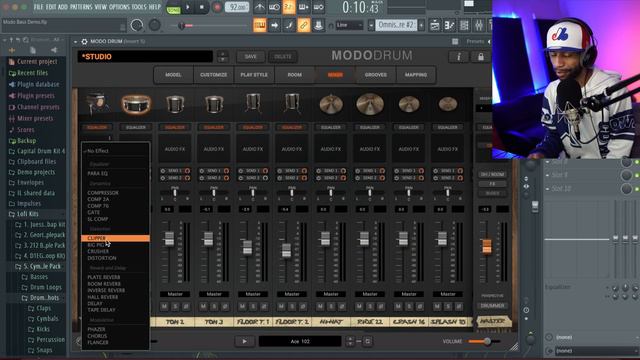Viewport: 640px width, 360px height.
Task: Toggle the highlighted countdown before recording icon
Action: [x=289, y=7]
